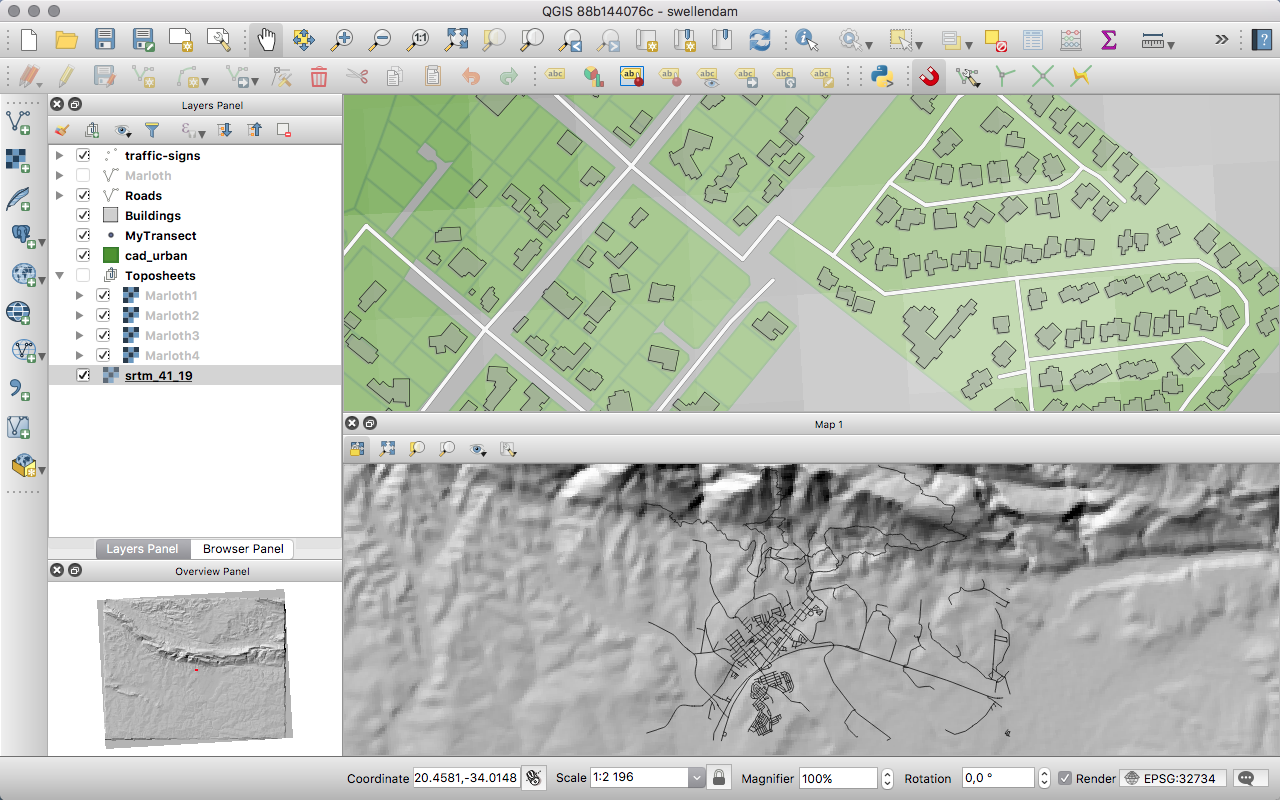This screenshot has width=1280, height=800.
Task: Expand the Marloth4 raster entry
Action: click(x=80, y=356)
